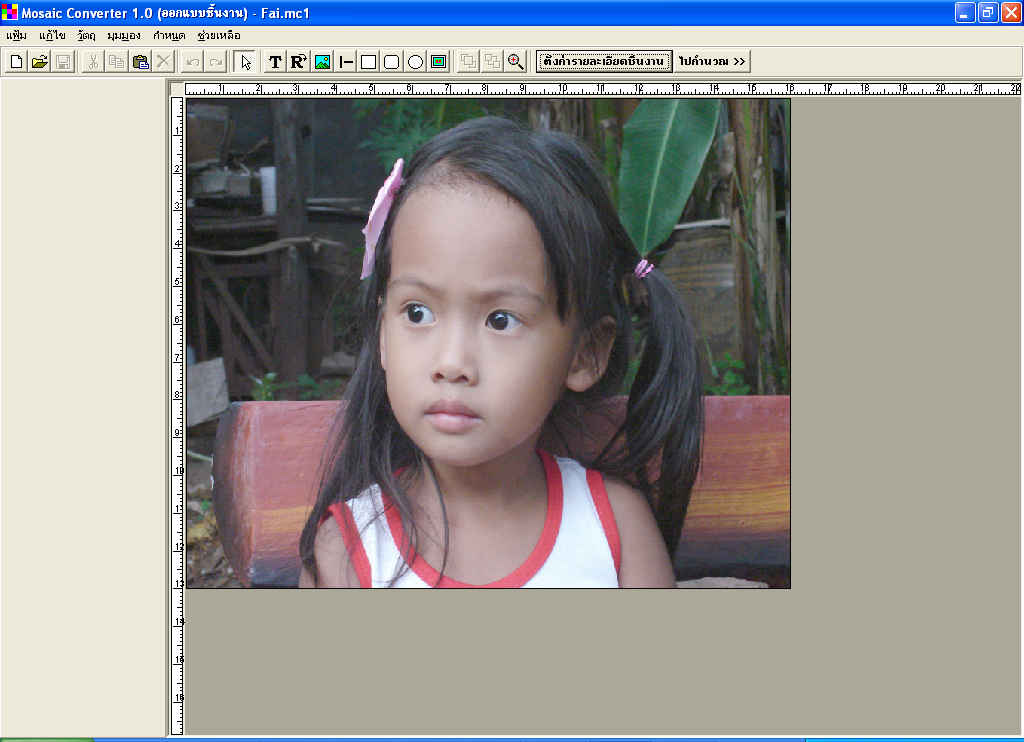
Task: Copy the selected object
Action: [x=116, y=62]
